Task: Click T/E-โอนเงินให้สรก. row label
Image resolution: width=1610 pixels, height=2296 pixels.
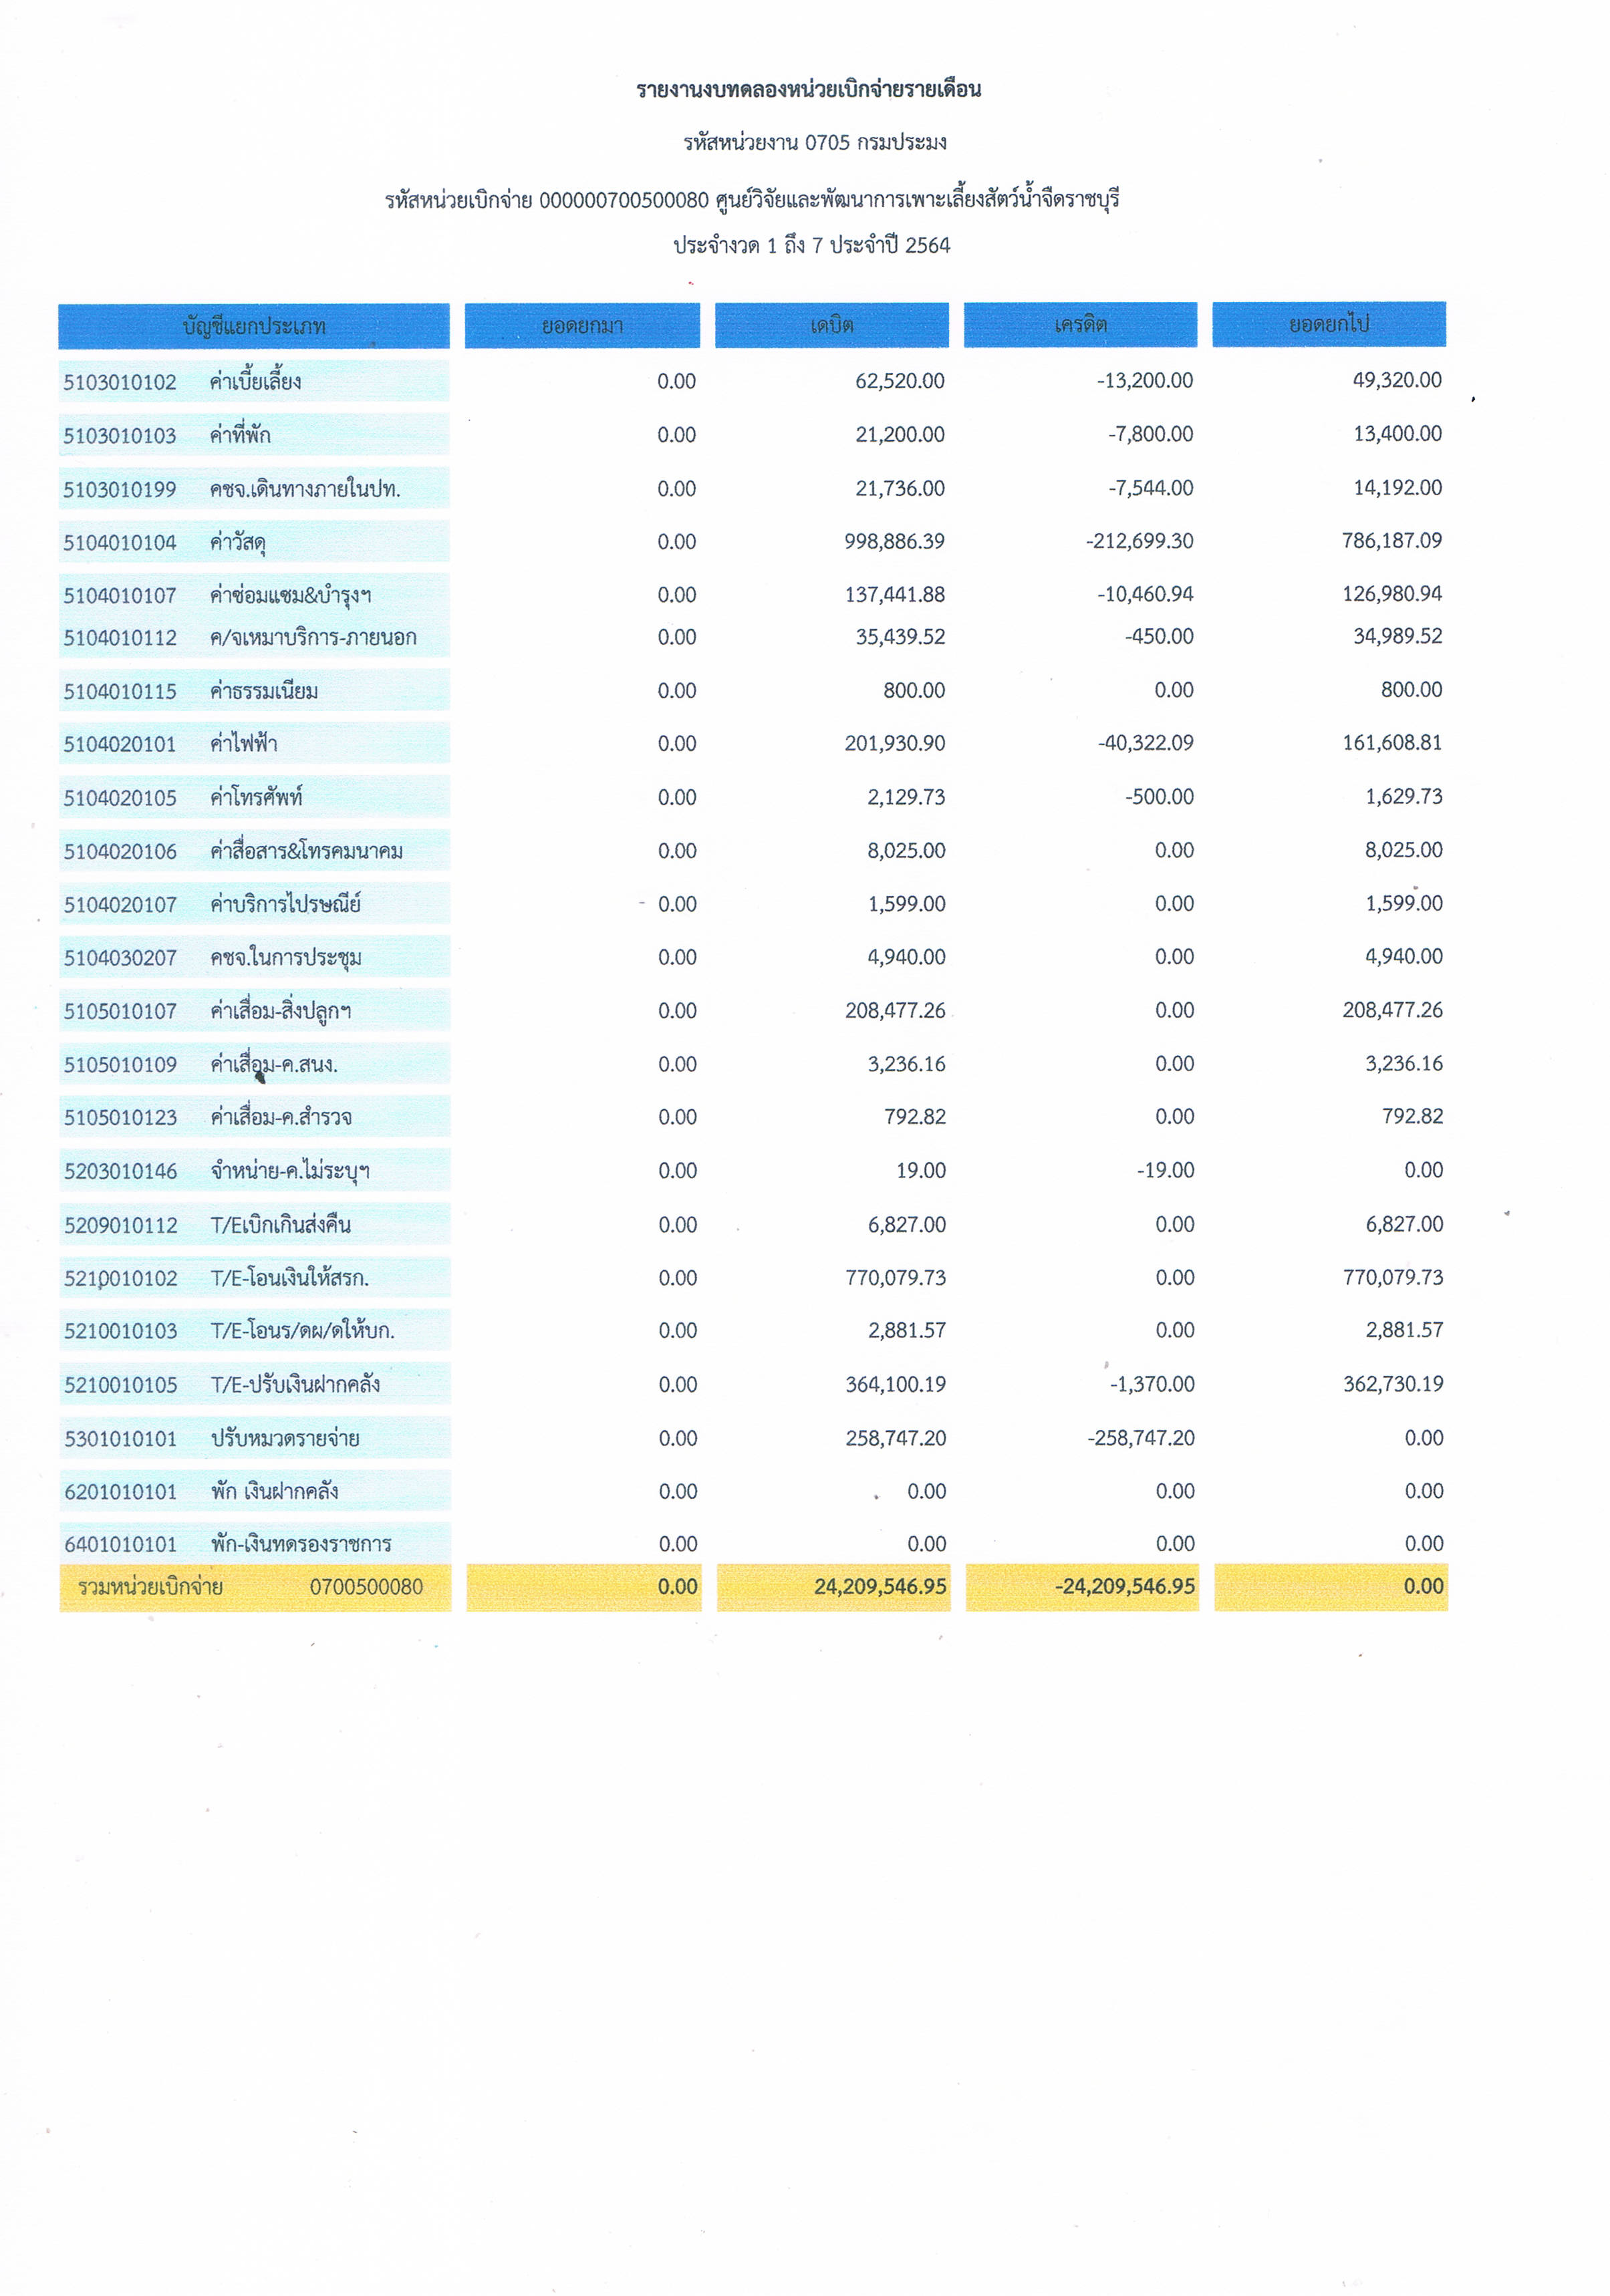Action: (289, 1278)
